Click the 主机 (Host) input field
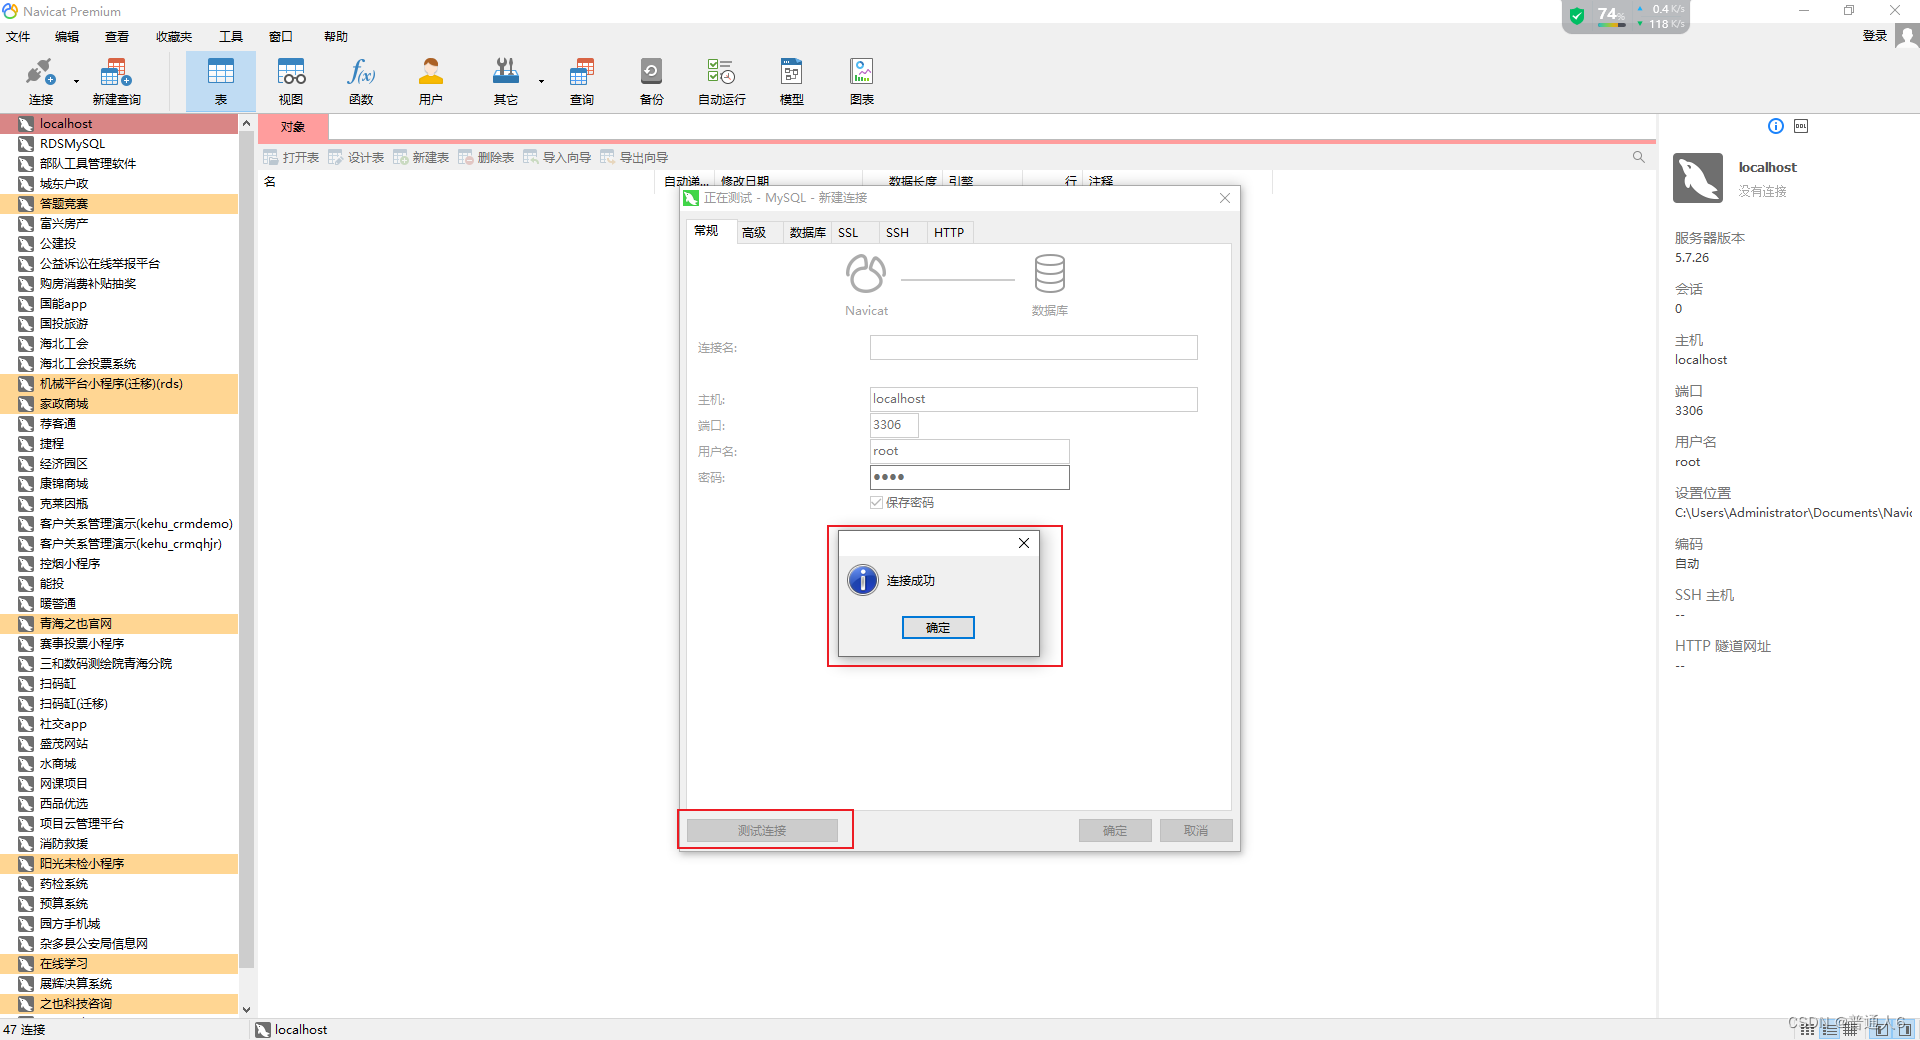Screen dimensions: 1920x1040 coord(1033,399)
